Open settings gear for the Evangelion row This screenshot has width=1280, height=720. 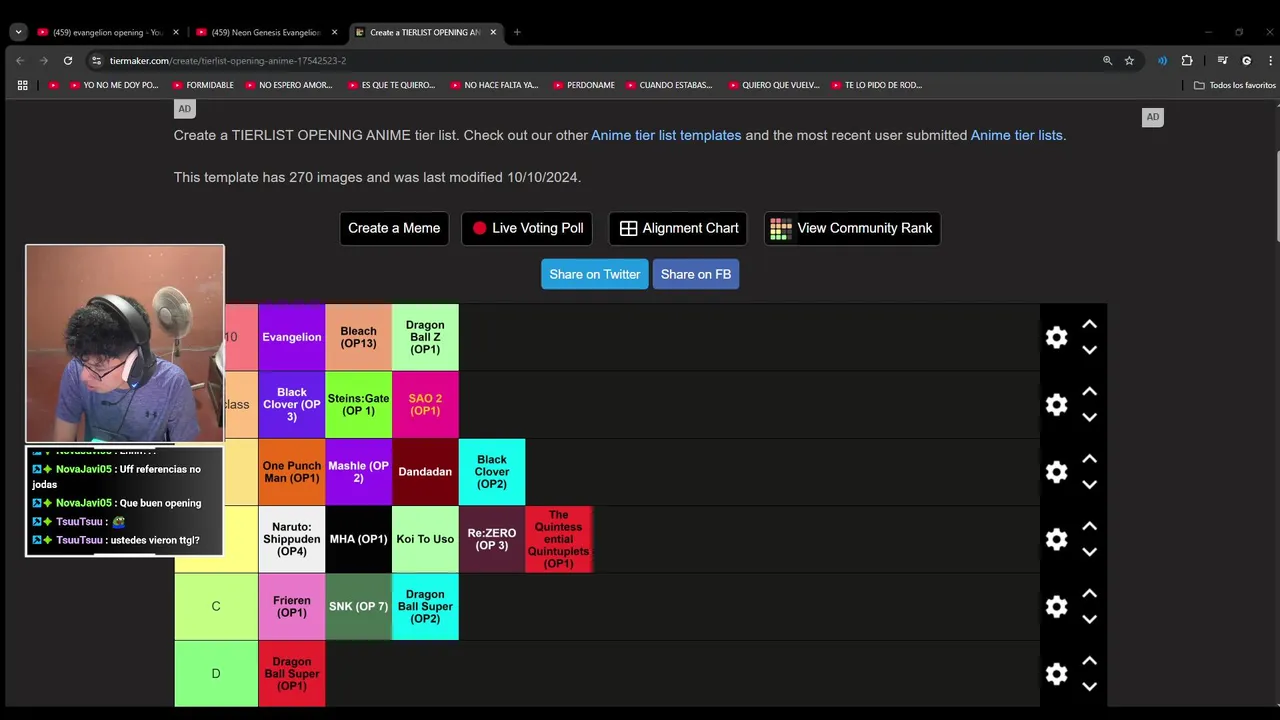pos(1056,337)
